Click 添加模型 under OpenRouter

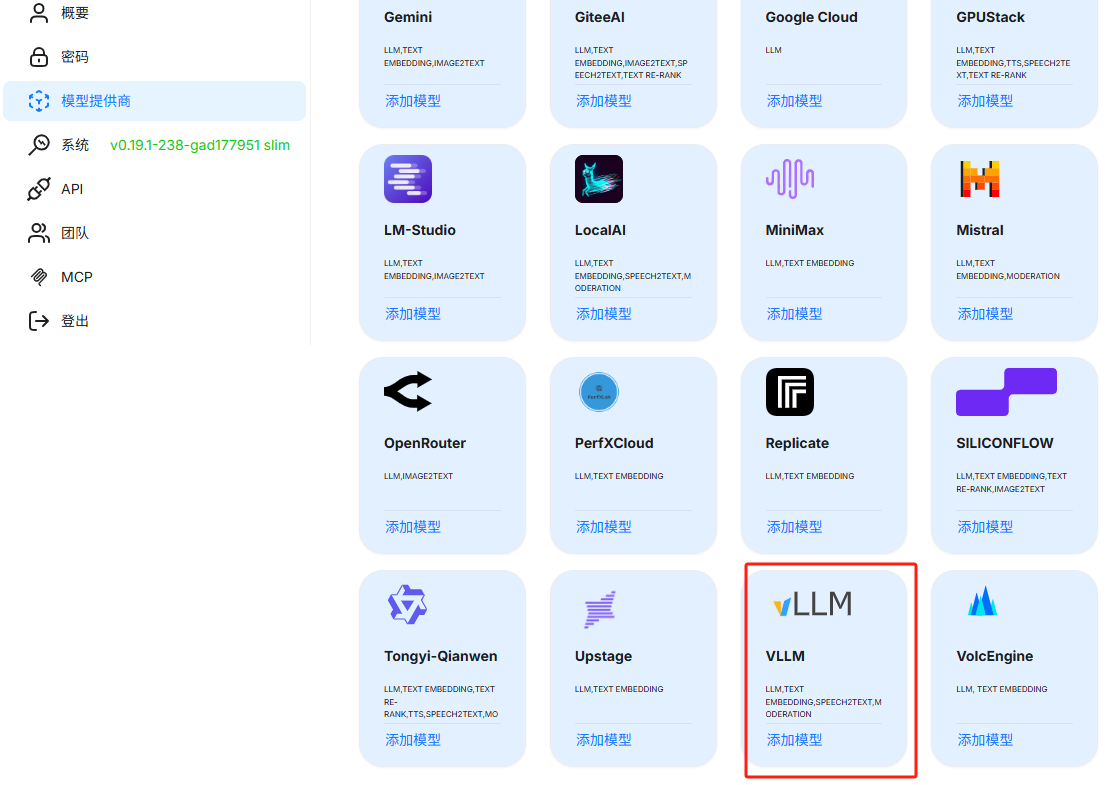point(413,527)
